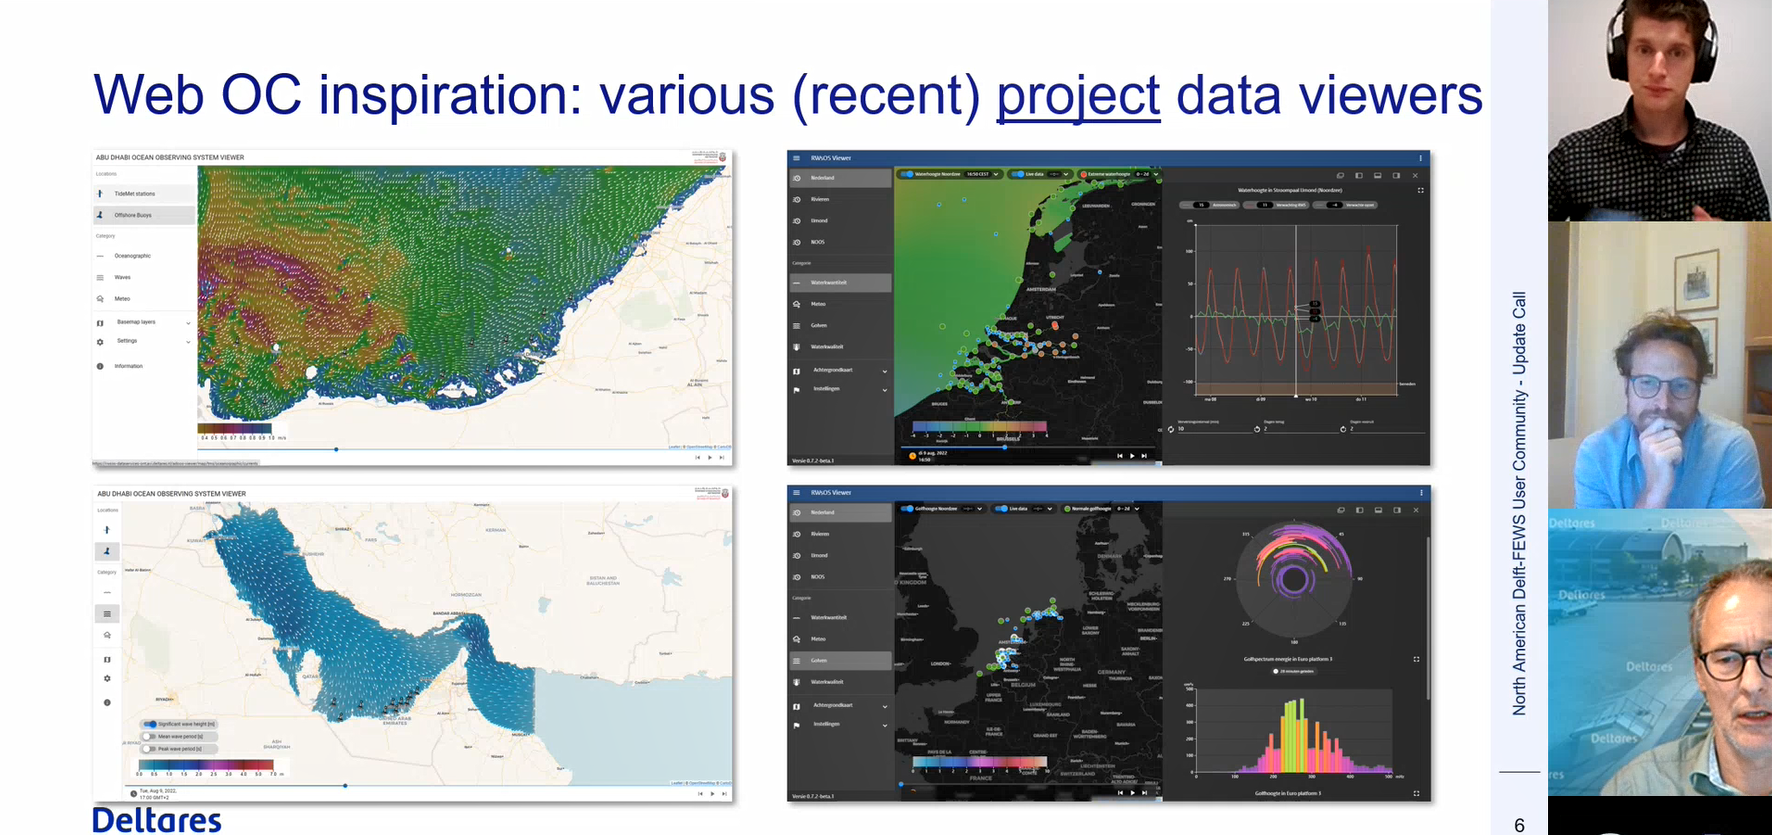1772x835 pixels.
Task: Pop out chart window in water level viewer
Action: point(1340,175)
